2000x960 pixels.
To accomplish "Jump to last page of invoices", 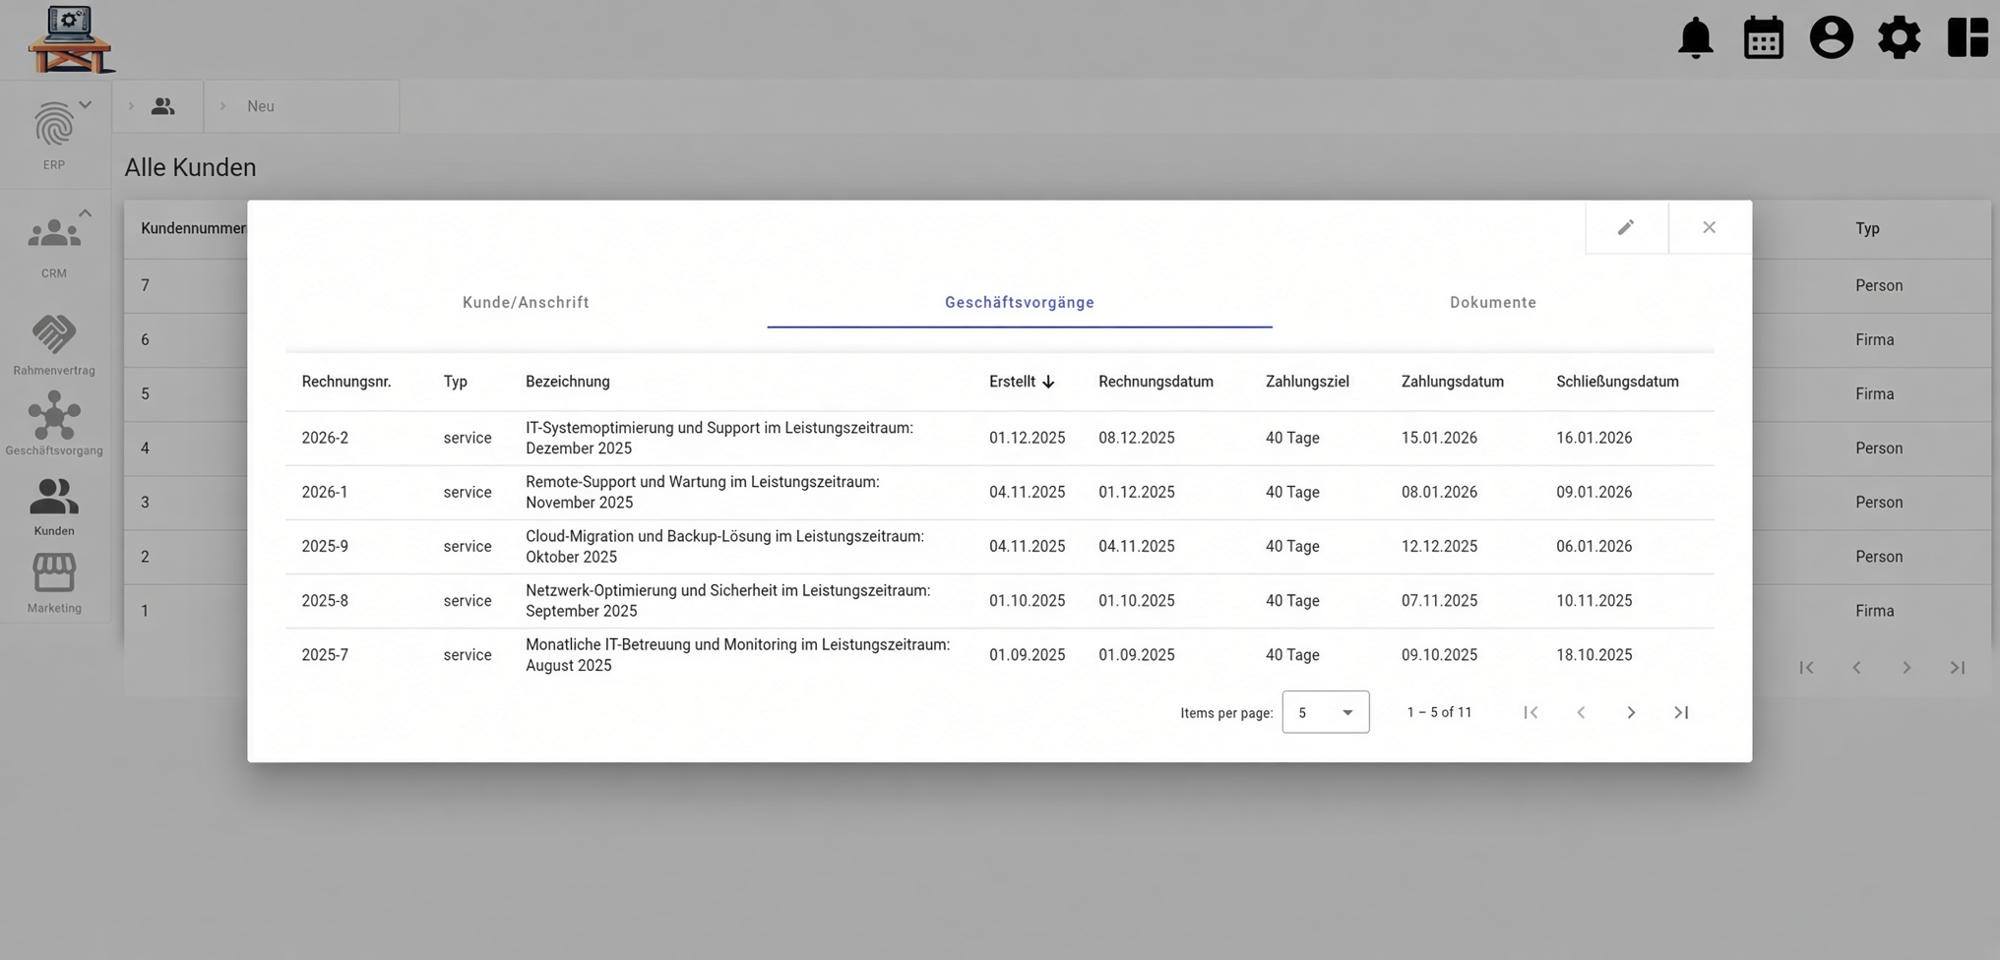I will pyautogui.click(x=1681, y=712).
